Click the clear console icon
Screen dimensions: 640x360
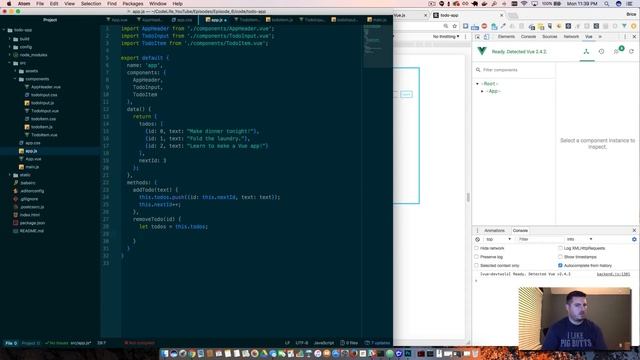(x=478, y=239)
